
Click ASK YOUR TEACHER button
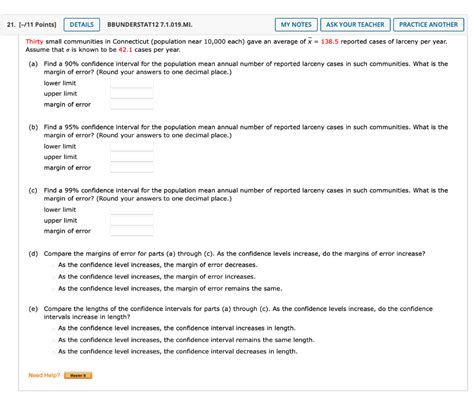coord(355,25)
